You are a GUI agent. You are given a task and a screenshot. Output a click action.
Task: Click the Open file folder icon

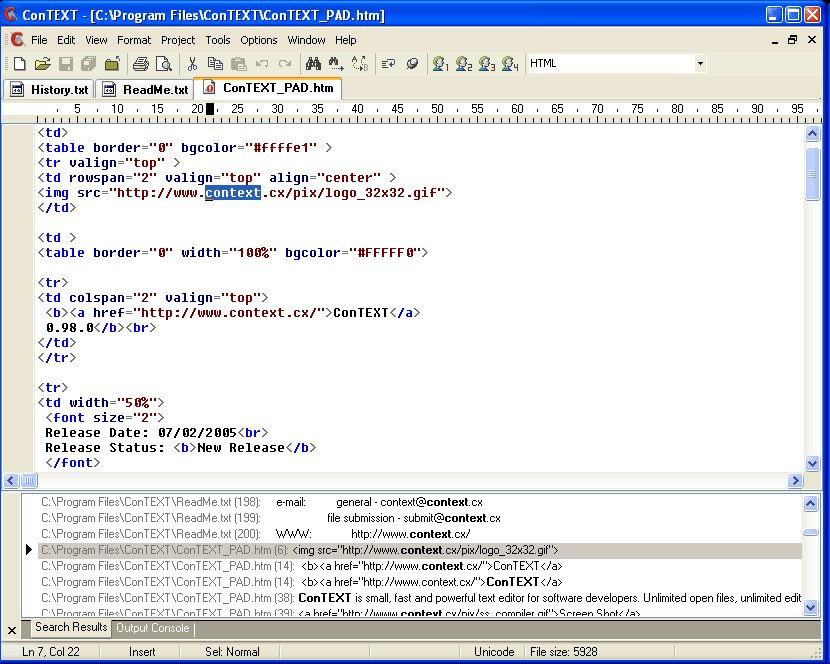43,64
